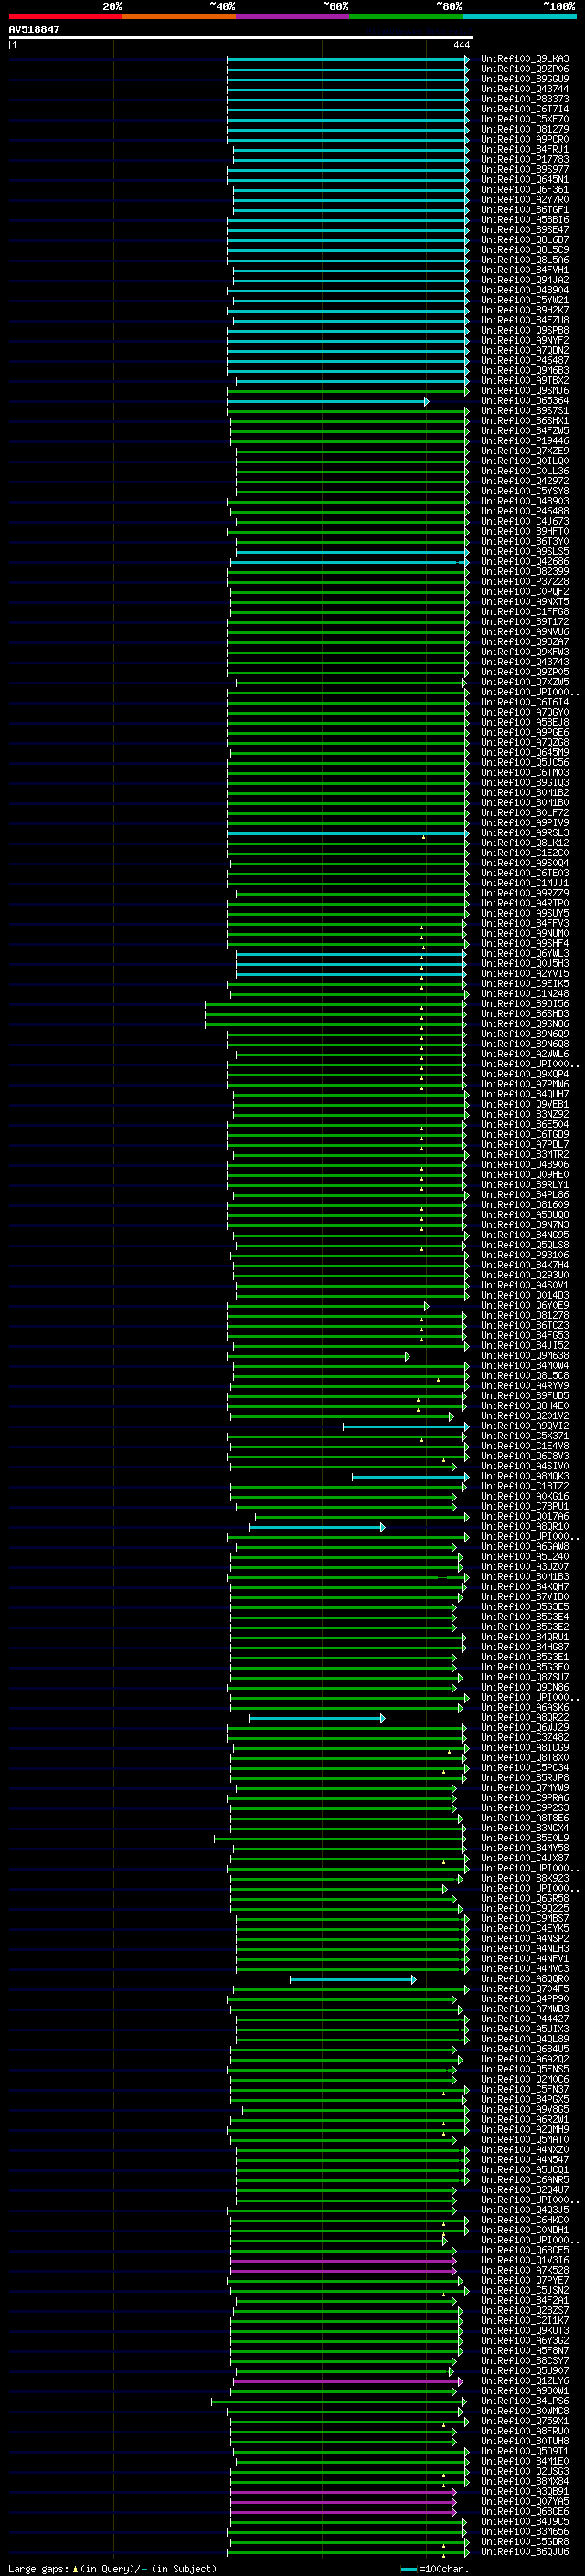Image resolution: width=585 pixels, height=2576 pixels.
Task: Select the label UniRef100_Q9SMJ6
Action: point(524,390)
